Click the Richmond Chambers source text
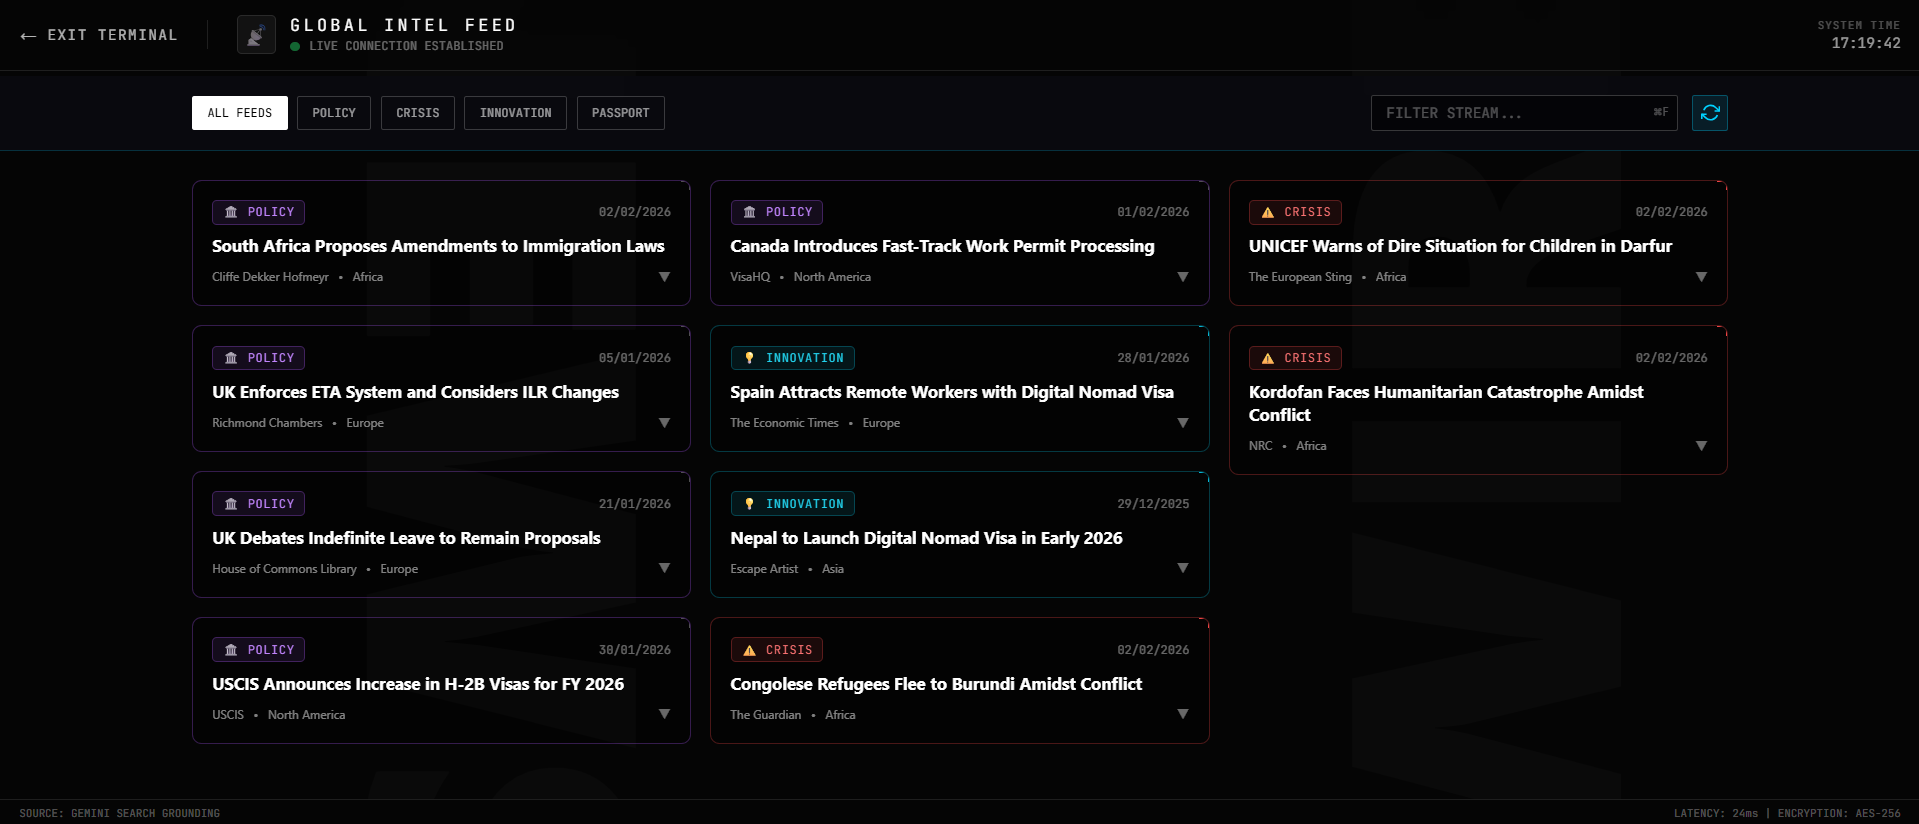The width and height of the screenshot is (1919, 824). pyautogui.click(x=267, y=423)
